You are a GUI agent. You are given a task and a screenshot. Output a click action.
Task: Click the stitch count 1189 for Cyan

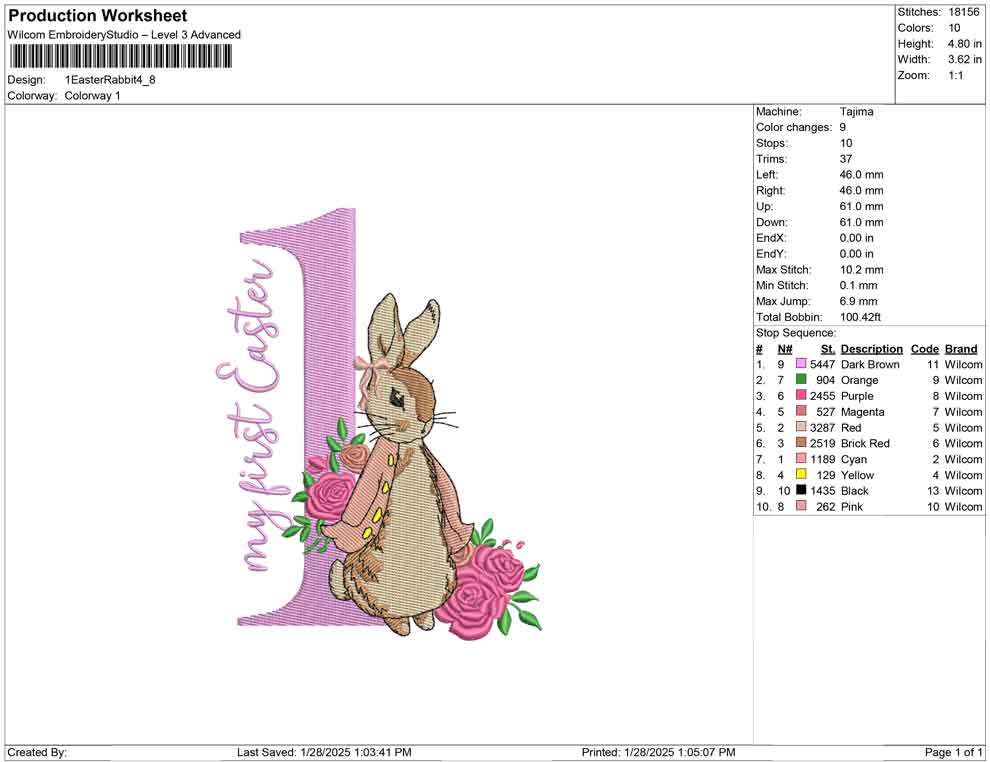click(822, 459)
